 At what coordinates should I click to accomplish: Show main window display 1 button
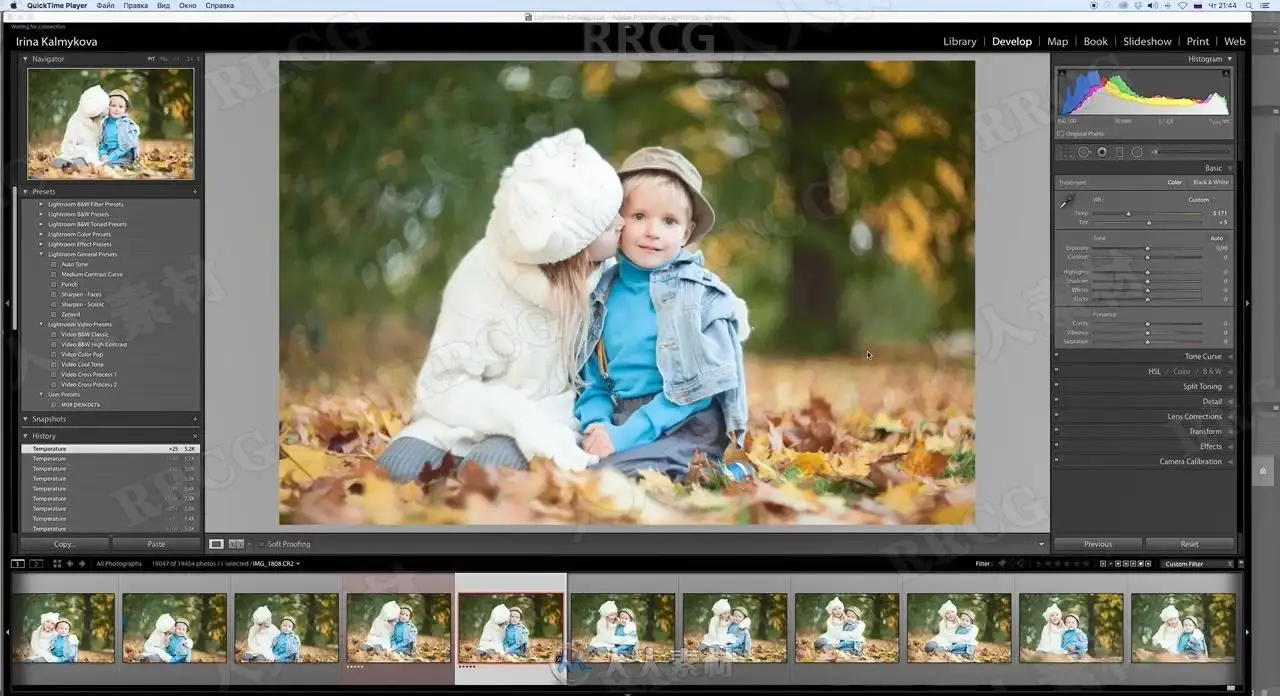pyautogui.click(x=17, y=564)
